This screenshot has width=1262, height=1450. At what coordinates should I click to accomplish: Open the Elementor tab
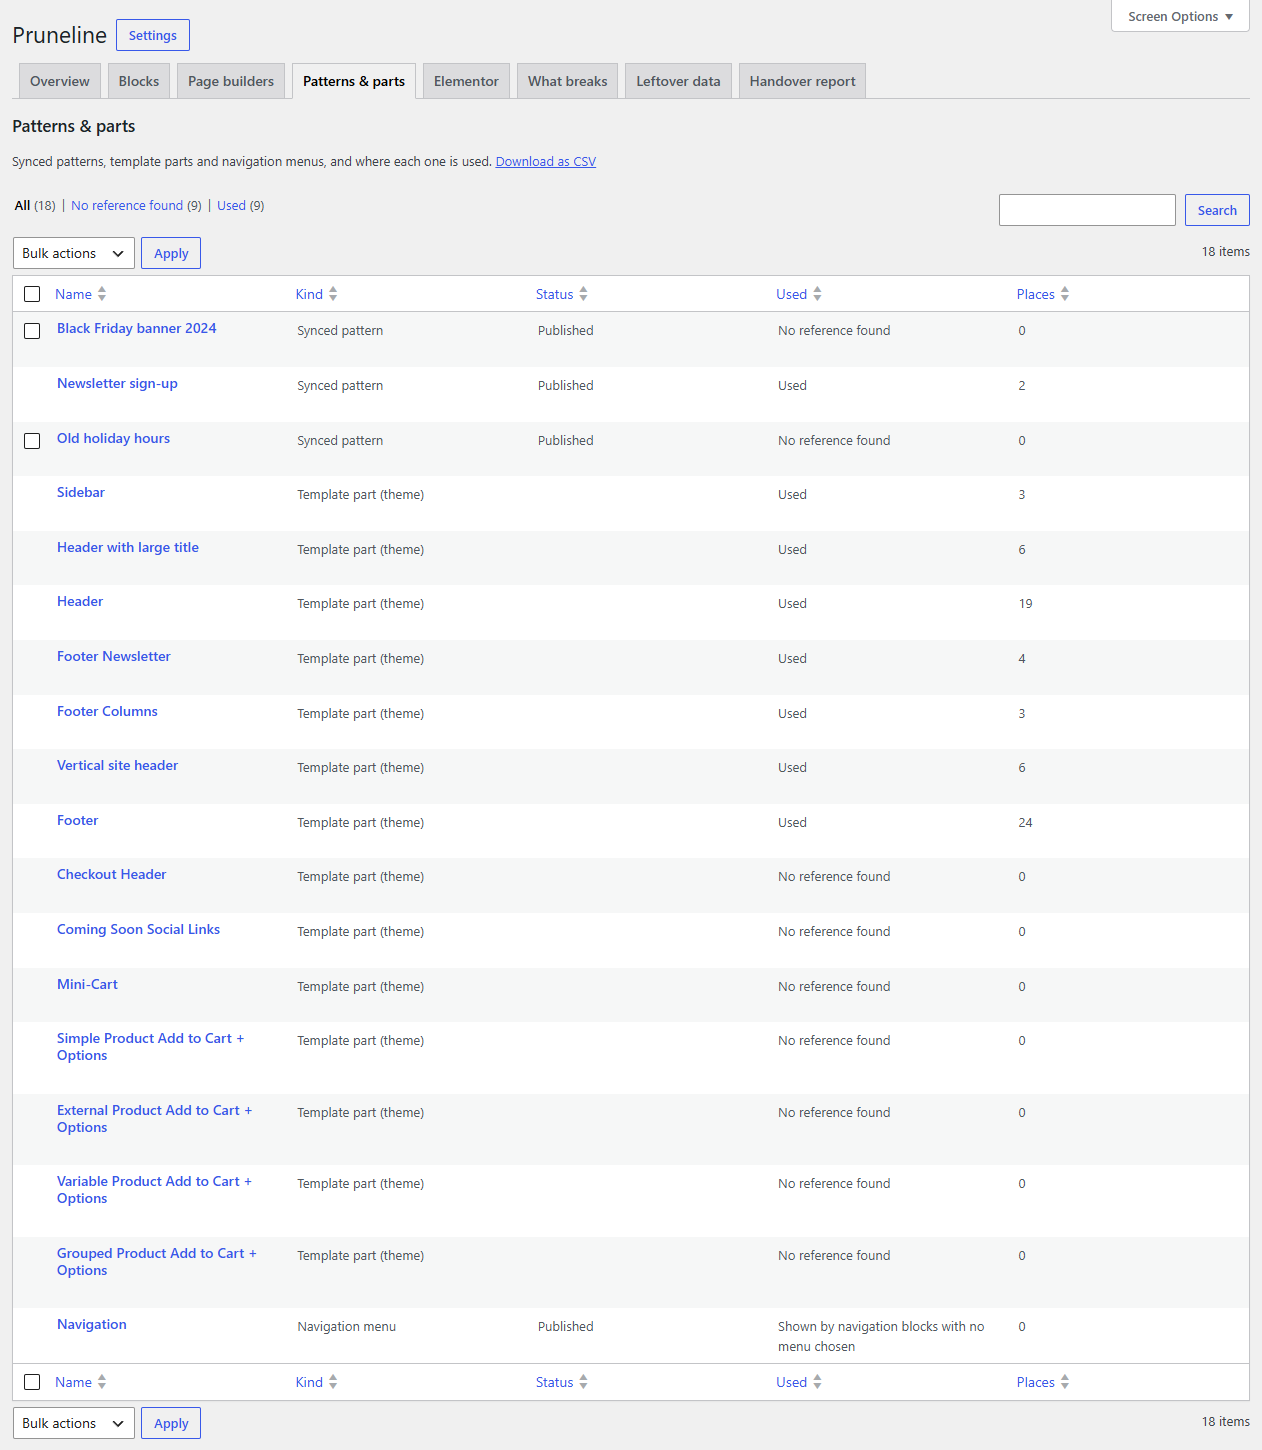pyautogui.click(x=466, y=81)
